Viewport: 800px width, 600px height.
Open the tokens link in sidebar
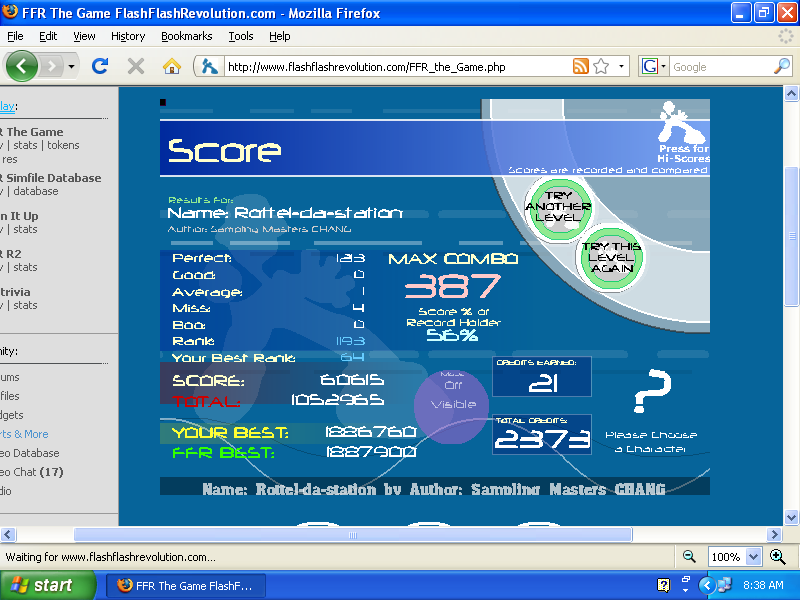63,145
